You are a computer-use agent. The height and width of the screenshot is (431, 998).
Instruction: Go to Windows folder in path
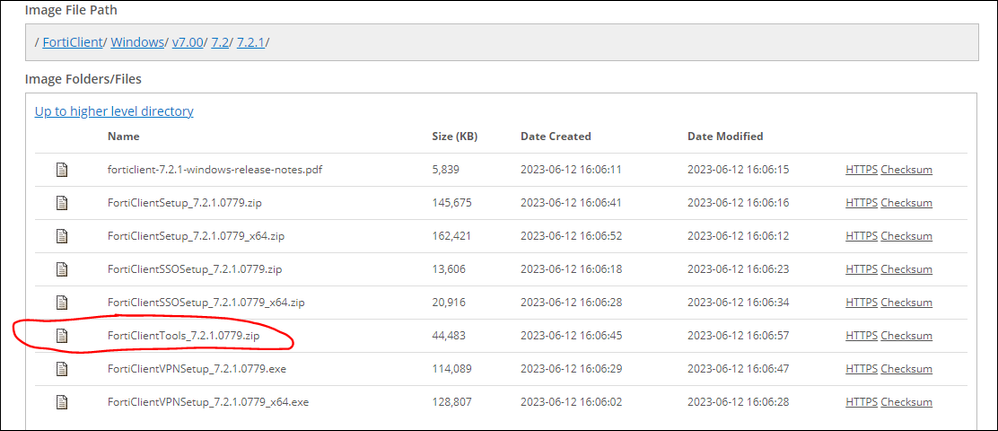coord(136,42)
